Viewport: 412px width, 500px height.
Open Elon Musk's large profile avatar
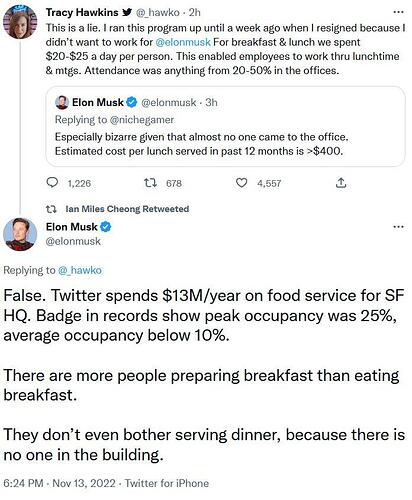pos(20,234)
